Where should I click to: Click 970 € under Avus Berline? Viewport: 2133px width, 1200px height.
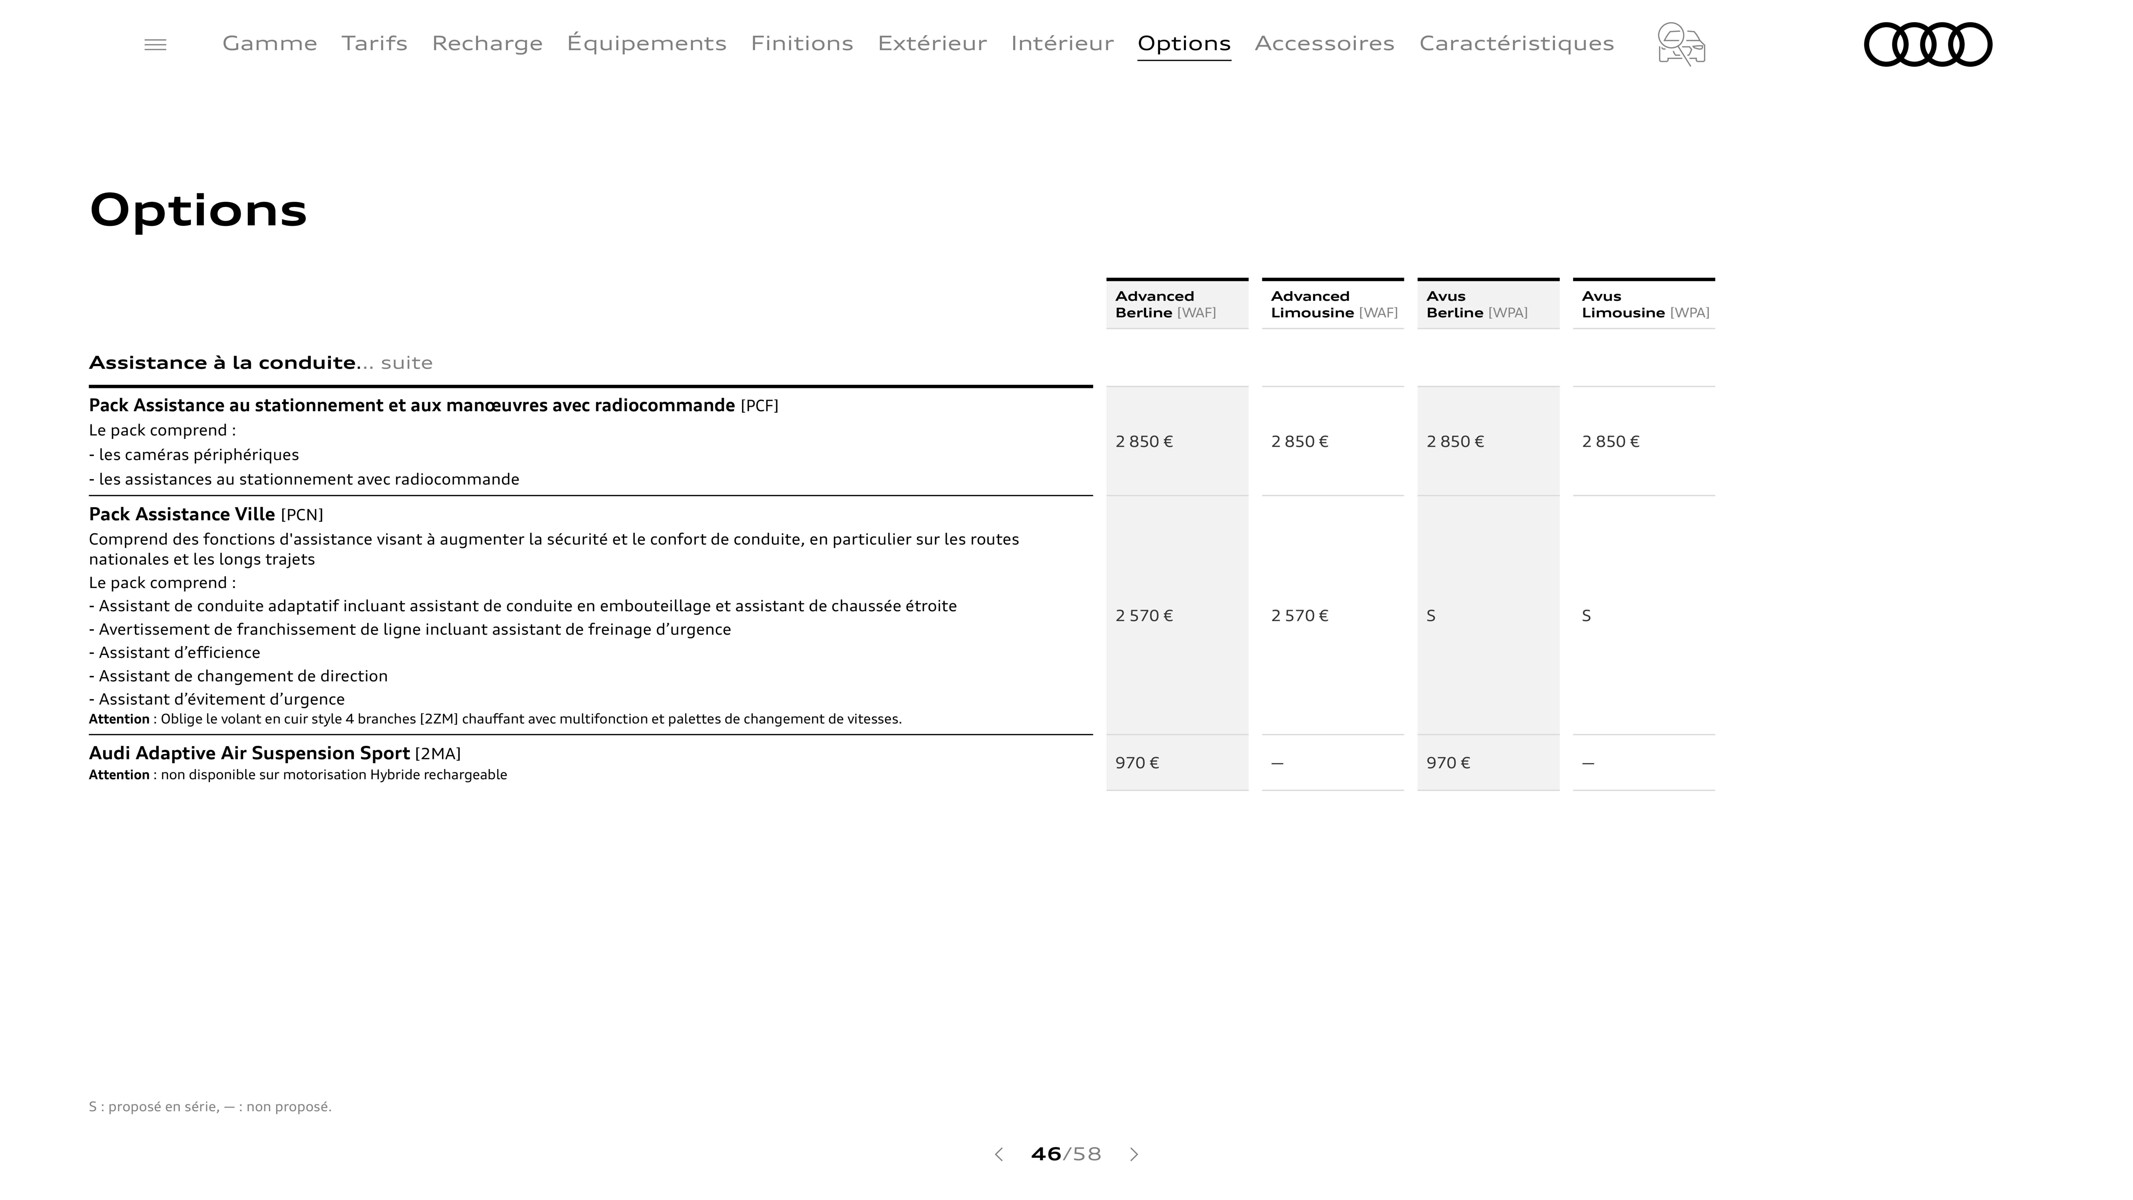pyautogui.click(x=1448, y=762)
